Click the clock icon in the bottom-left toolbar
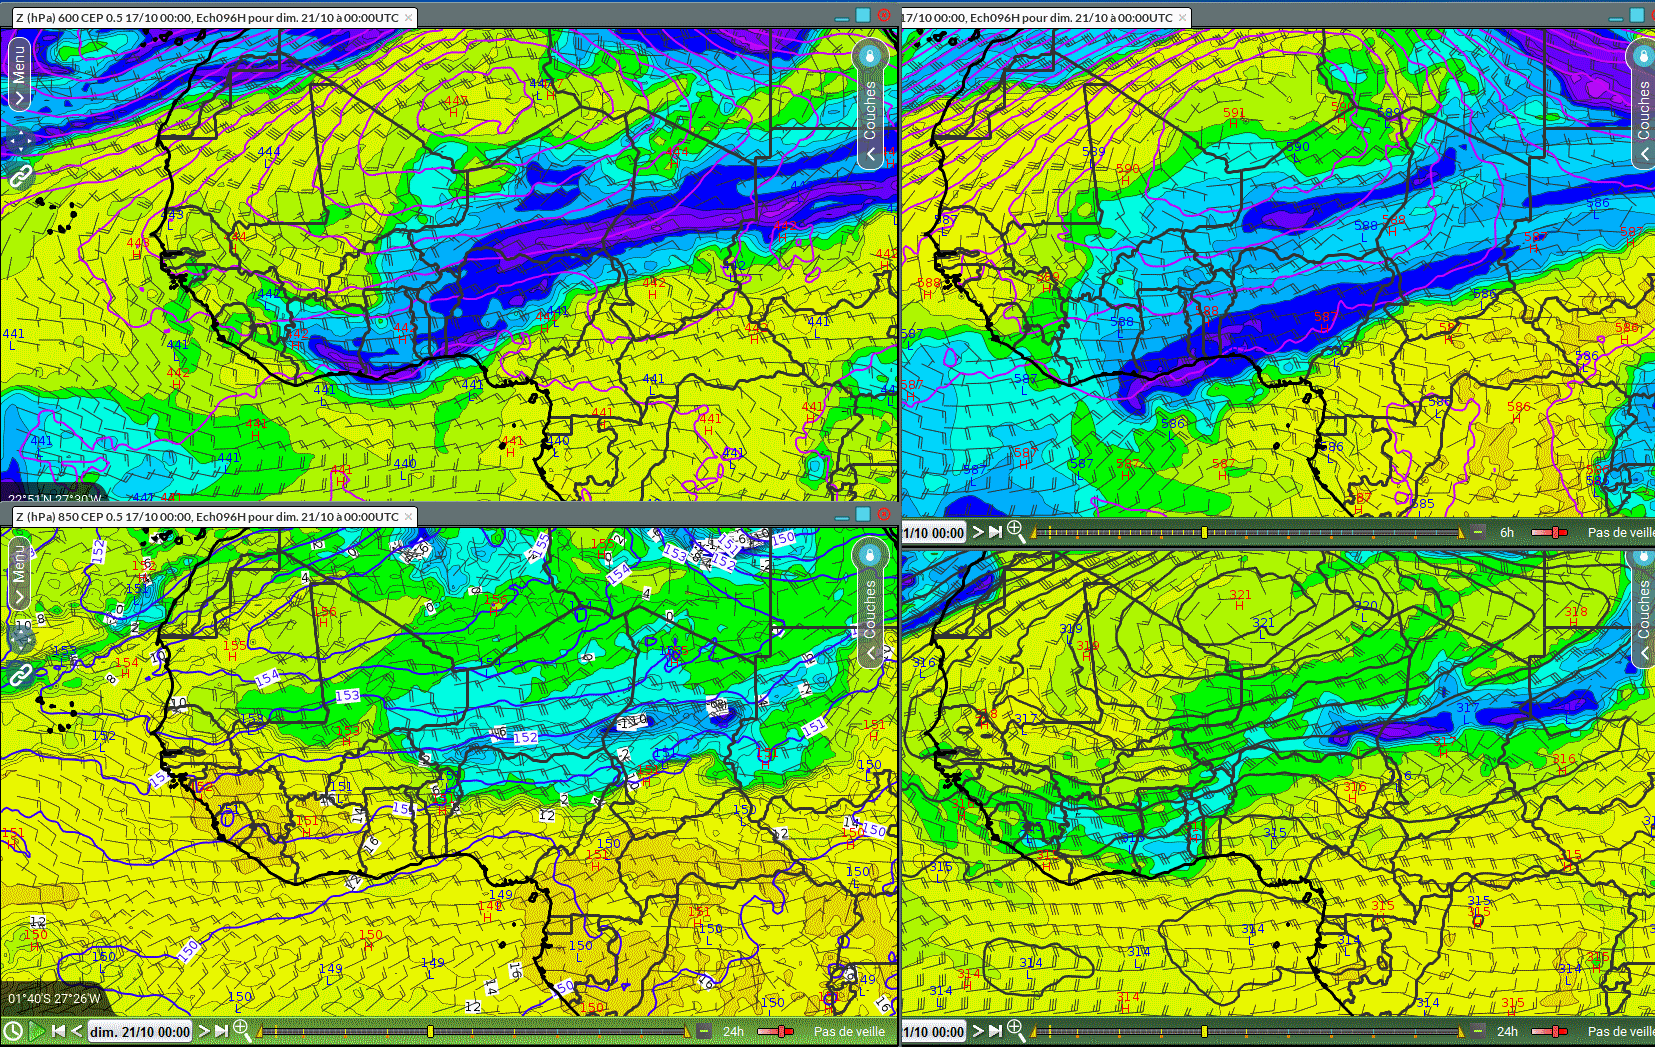 pos(13,1031)
